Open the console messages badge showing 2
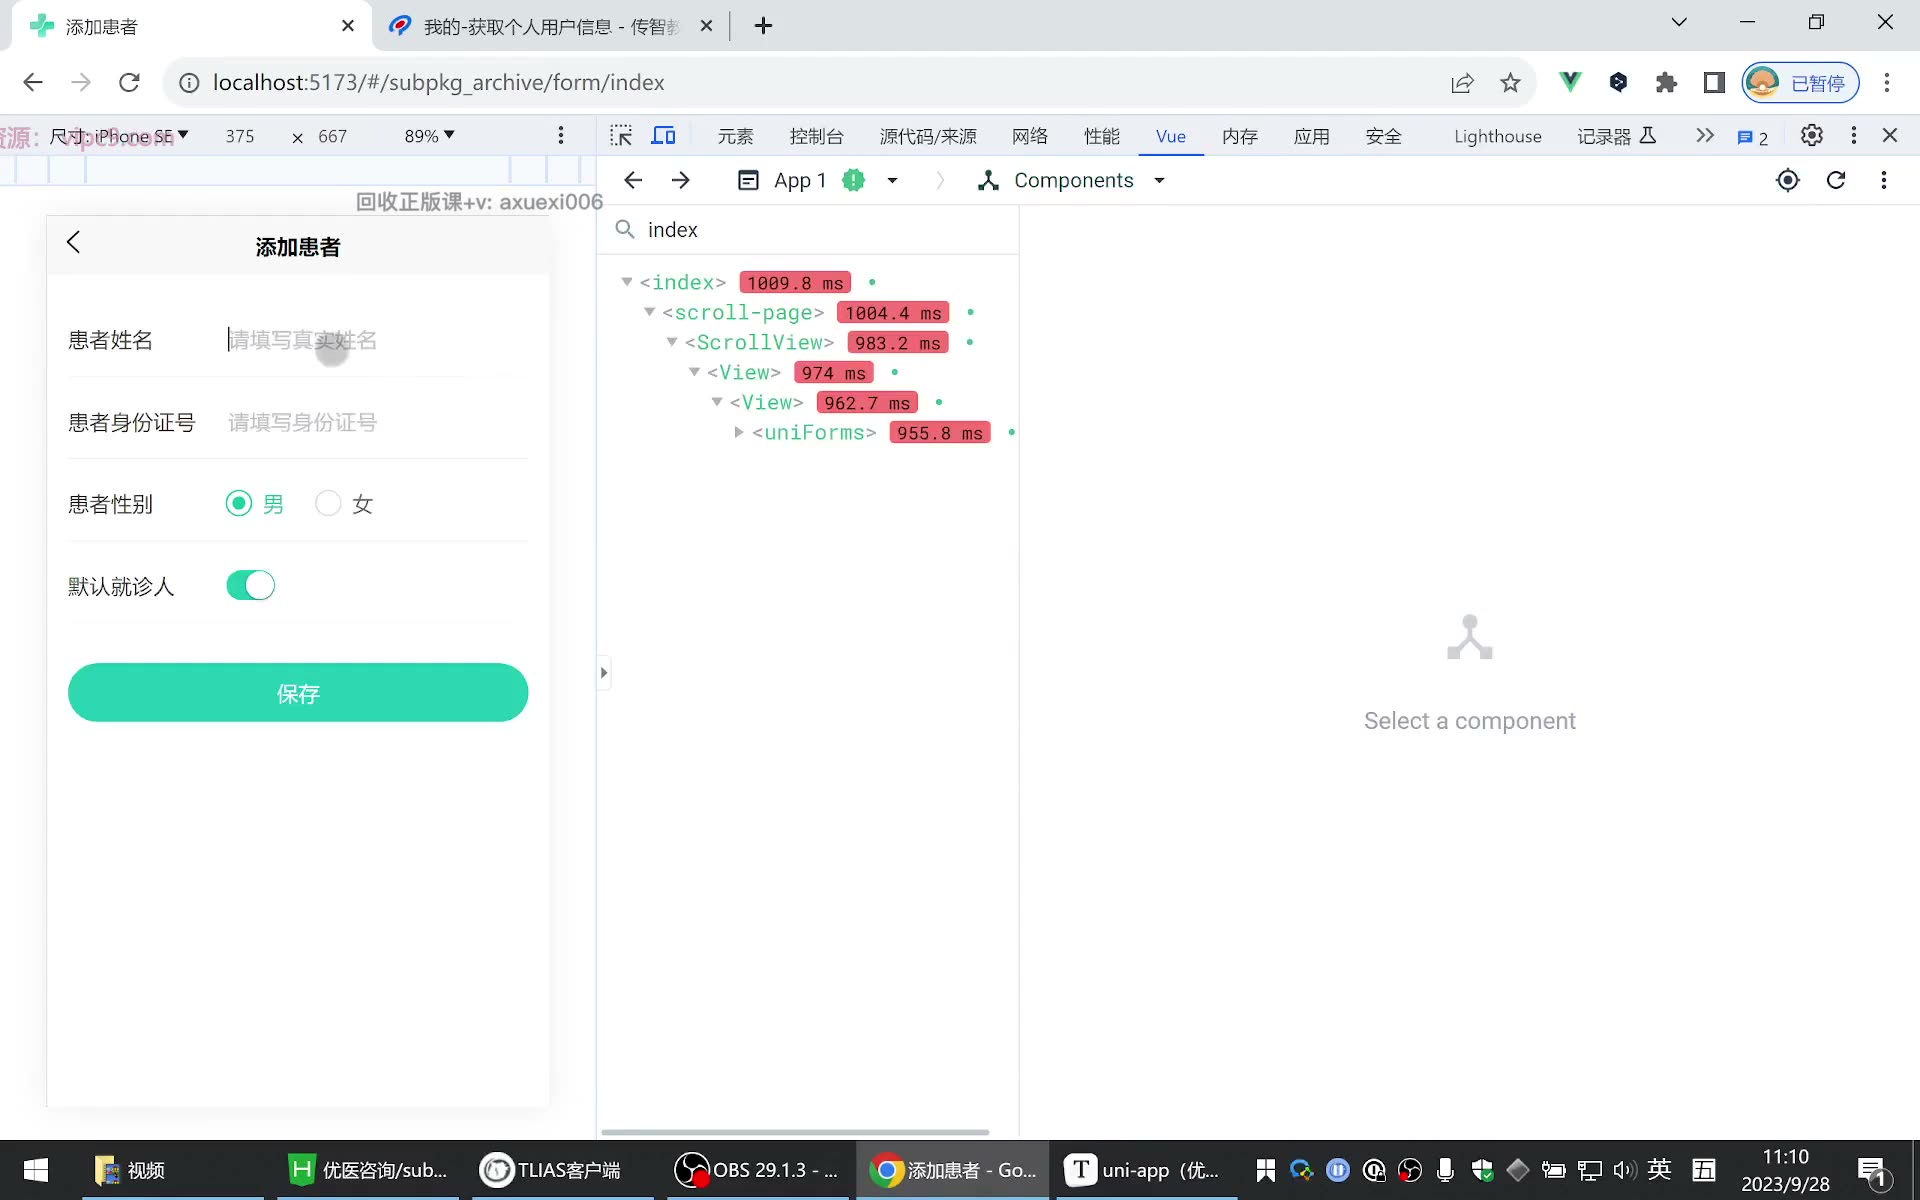This screenshot has height=1200, width=1920. [1752, 137]
